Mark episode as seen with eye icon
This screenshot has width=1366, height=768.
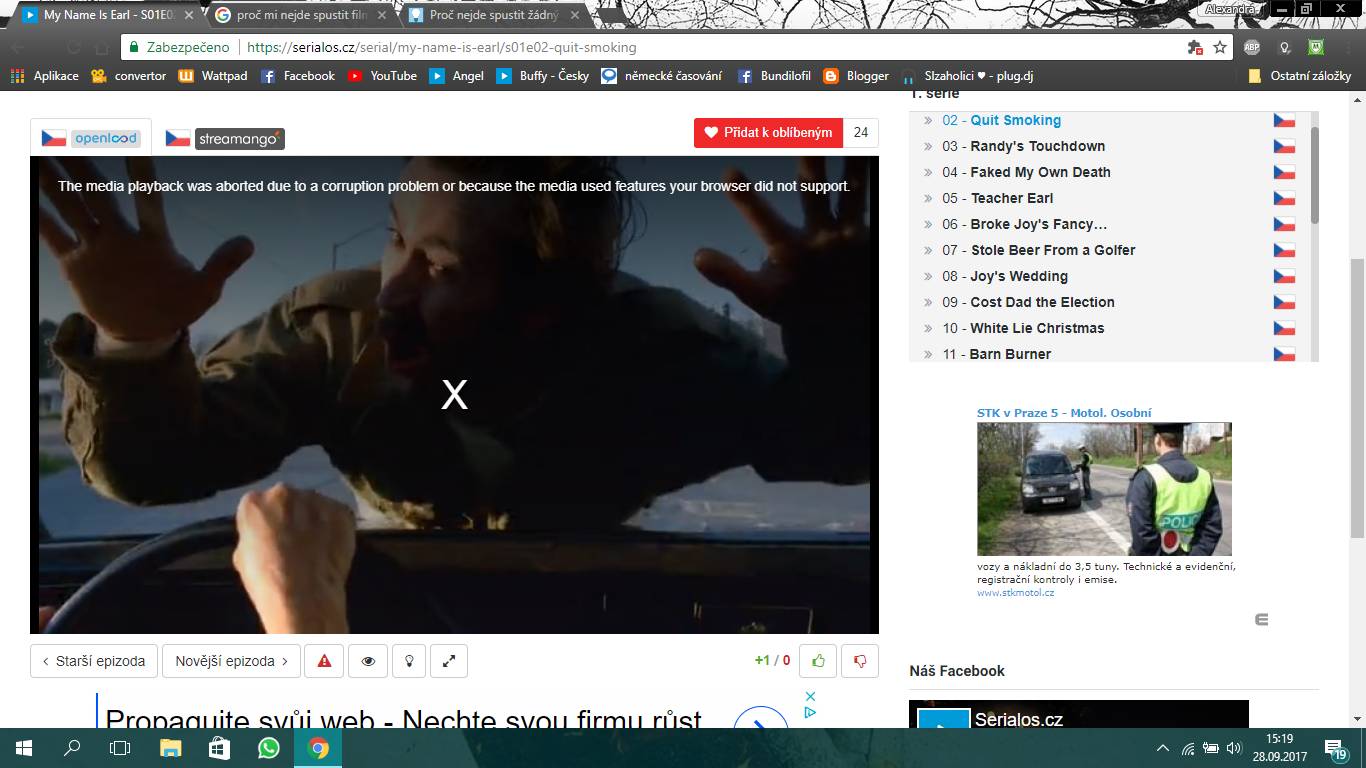click(368, 661)
